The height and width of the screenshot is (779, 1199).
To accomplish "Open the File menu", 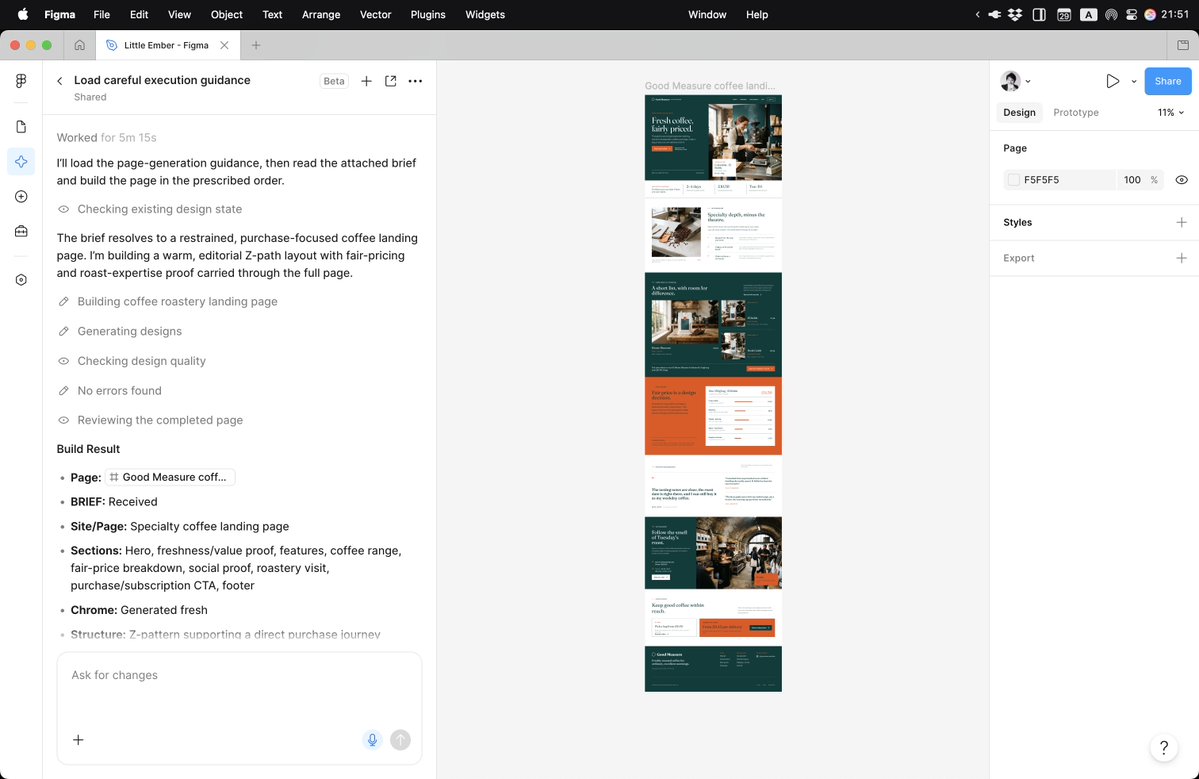I will pos(102,15).
